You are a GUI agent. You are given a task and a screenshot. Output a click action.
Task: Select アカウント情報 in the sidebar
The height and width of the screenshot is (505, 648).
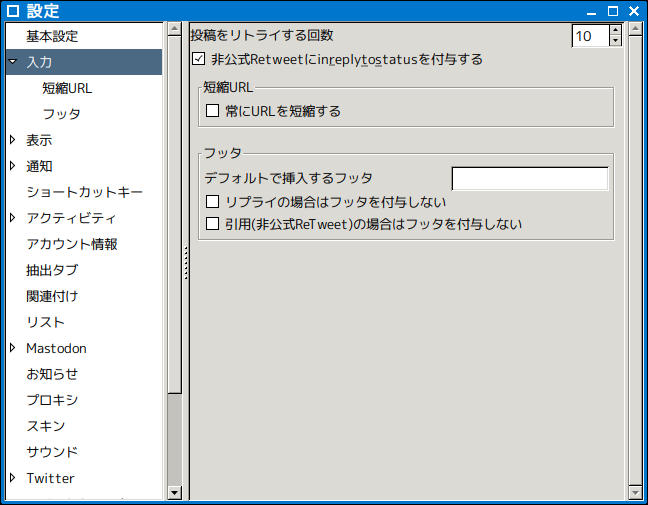click(72, 244)
